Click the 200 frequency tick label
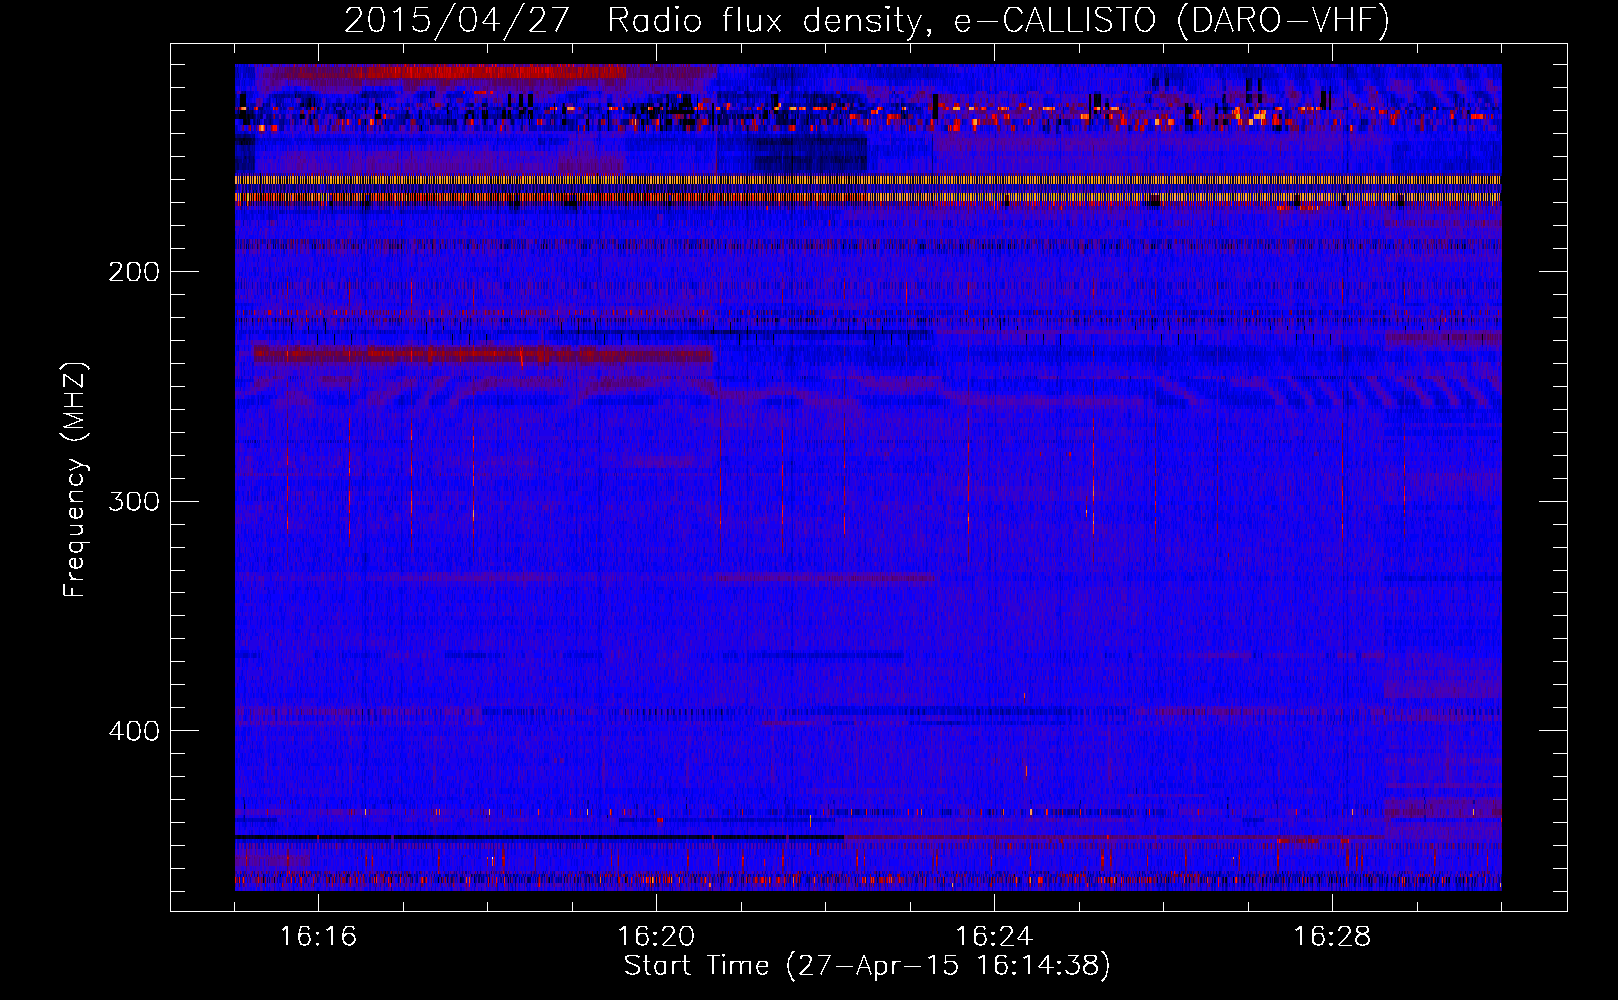The height and width of the screenshot is (1000, 1618). (x=134, y=271)
